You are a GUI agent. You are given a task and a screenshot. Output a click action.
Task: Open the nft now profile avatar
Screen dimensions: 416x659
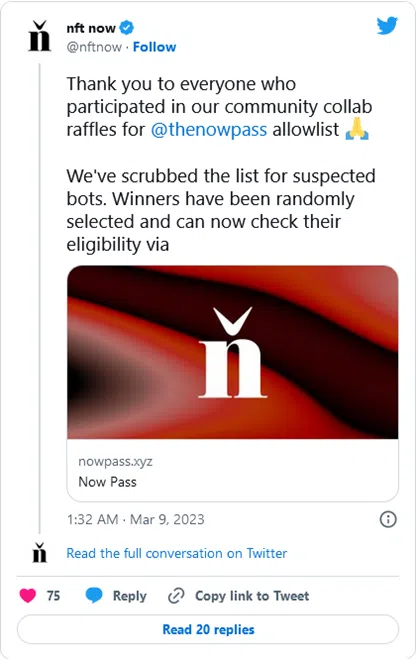(39, 37)
